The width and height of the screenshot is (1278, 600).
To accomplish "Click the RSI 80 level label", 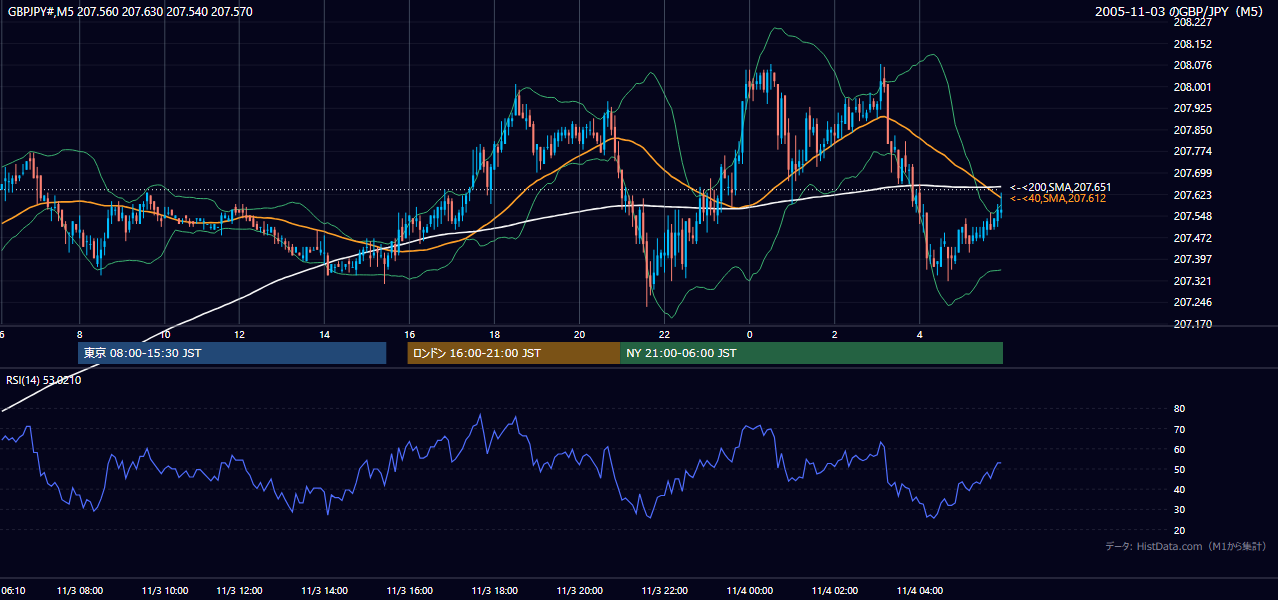I will point(1179,409).
